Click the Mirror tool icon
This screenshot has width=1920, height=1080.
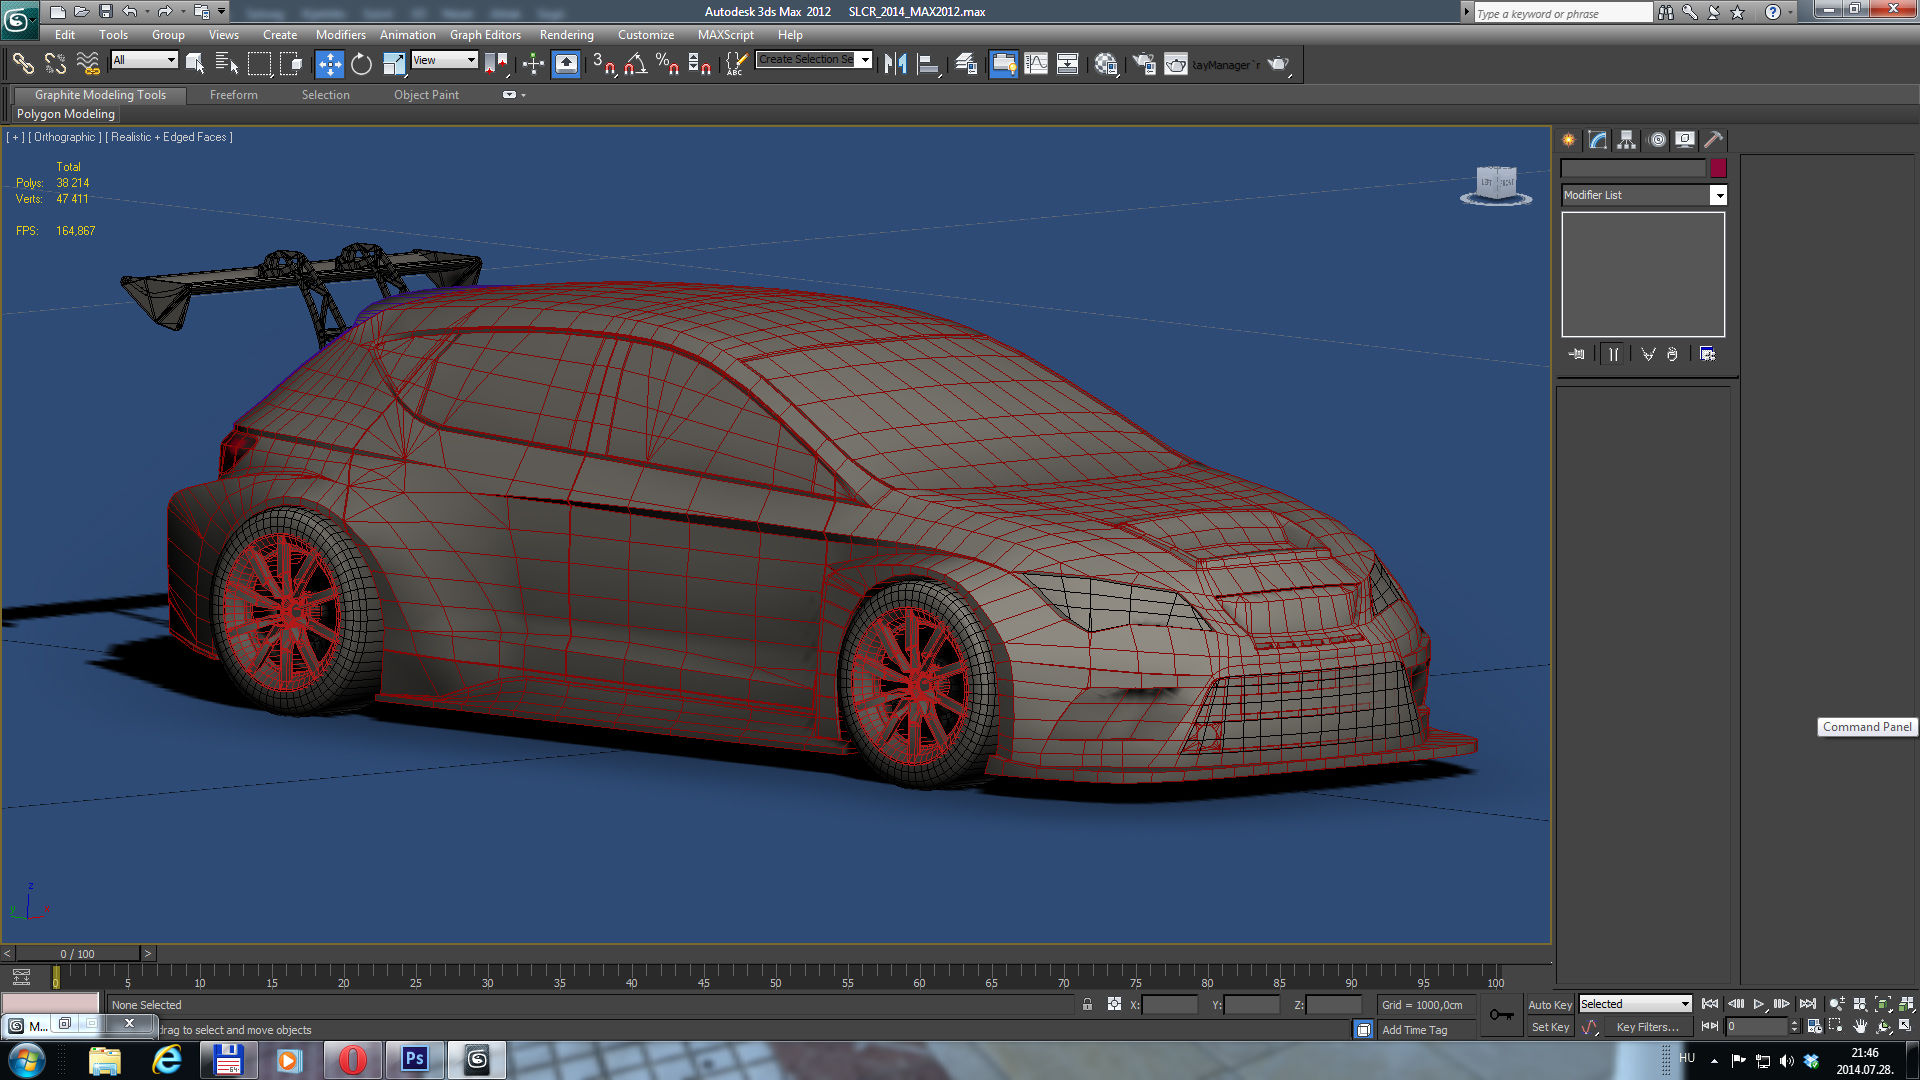tap(895, 65)
